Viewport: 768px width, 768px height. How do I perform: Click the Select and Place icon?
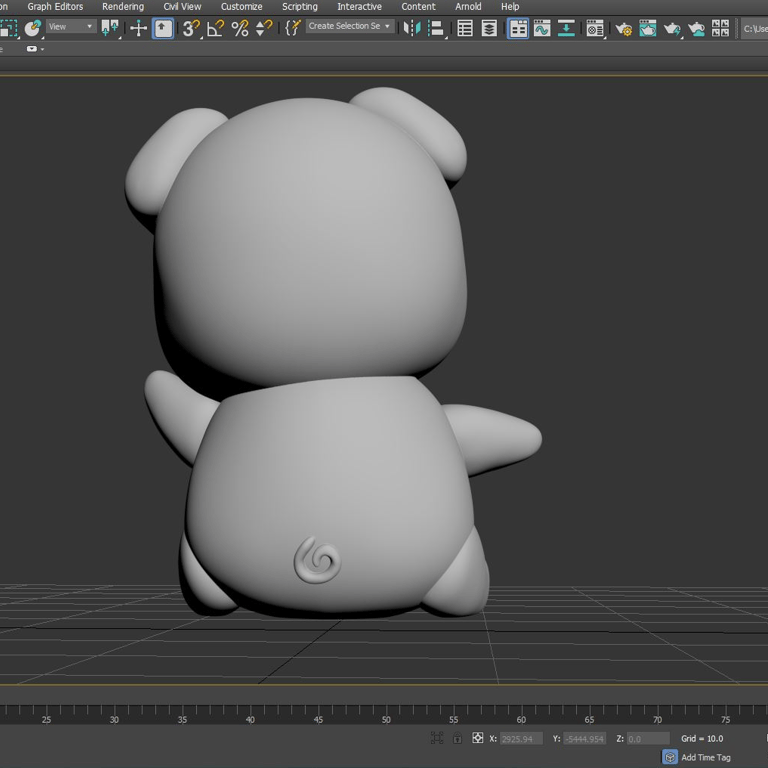[163, 28]
